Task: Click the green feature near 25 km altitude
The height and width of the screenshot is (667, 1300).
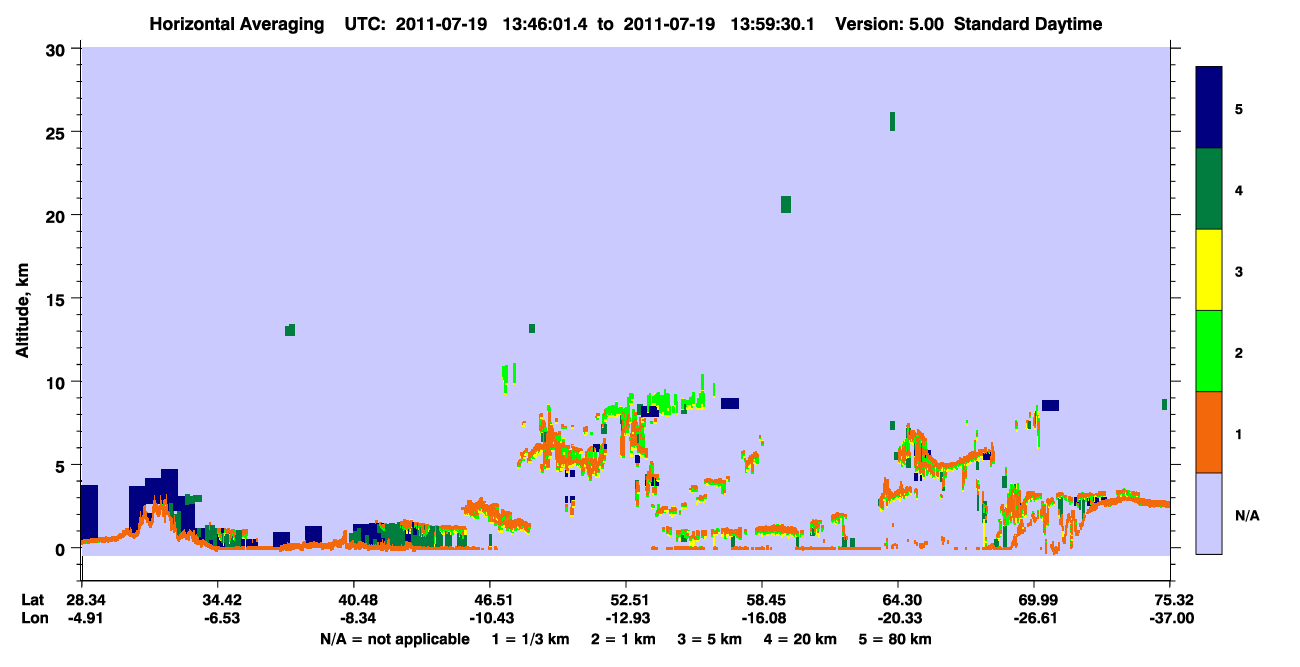Action: [x=892, y=121]
